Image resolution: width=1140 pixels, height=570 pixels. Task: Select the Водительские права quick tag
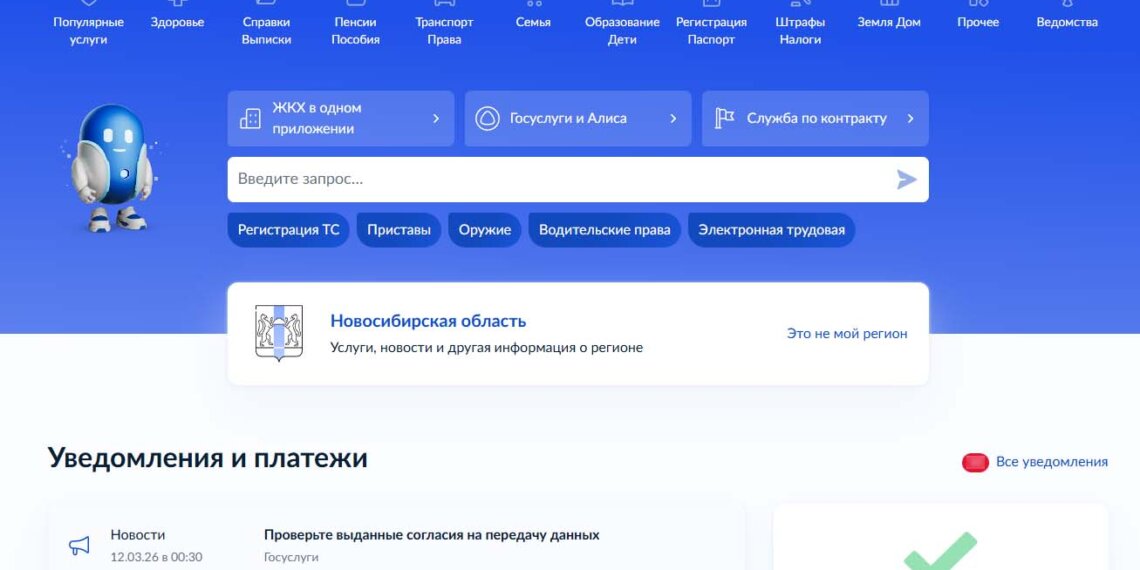[x=605, y=230]
